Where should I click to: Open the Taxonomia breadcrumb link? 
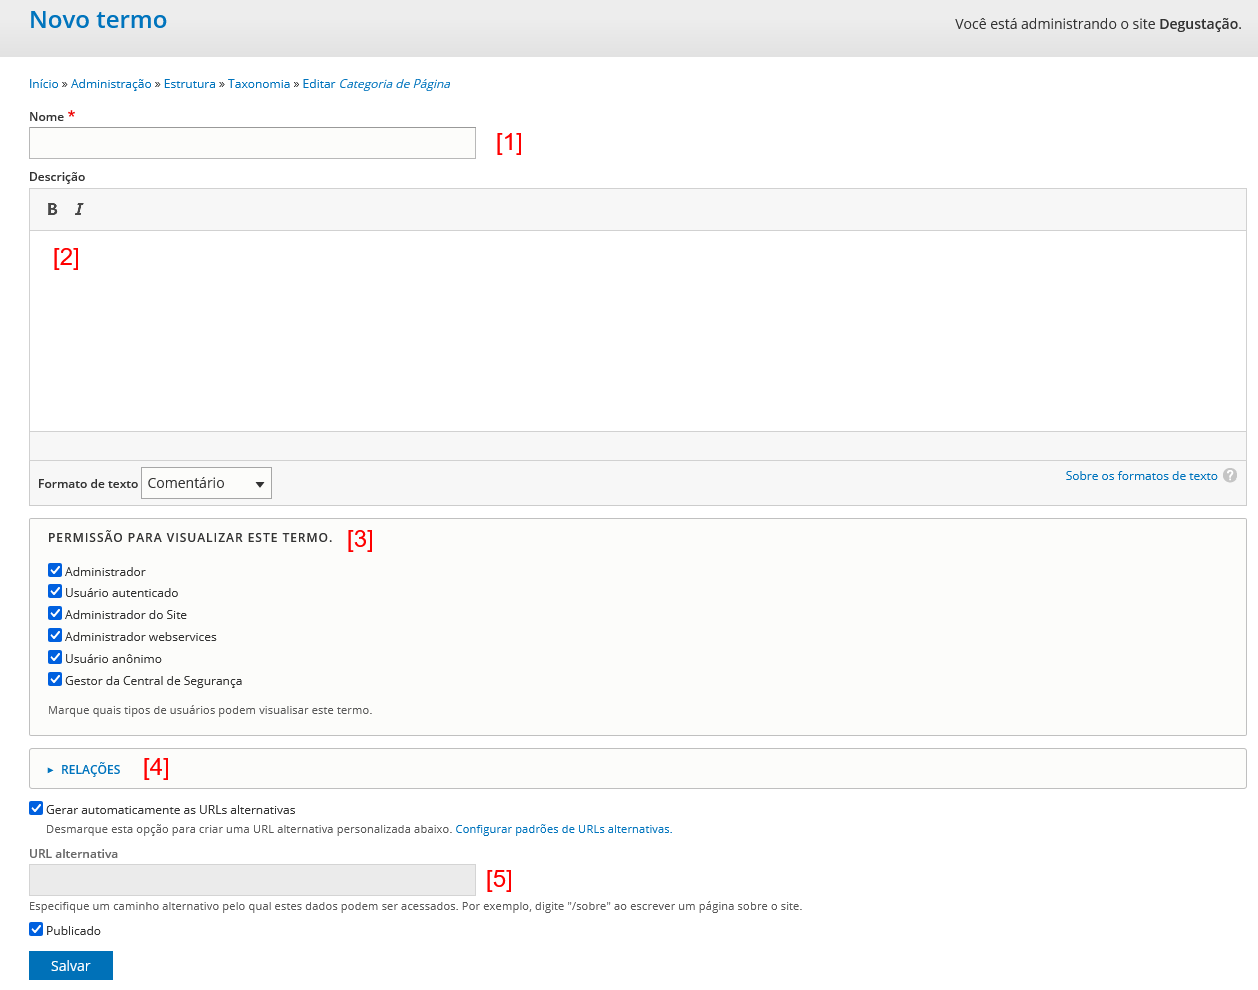point(259,84)
